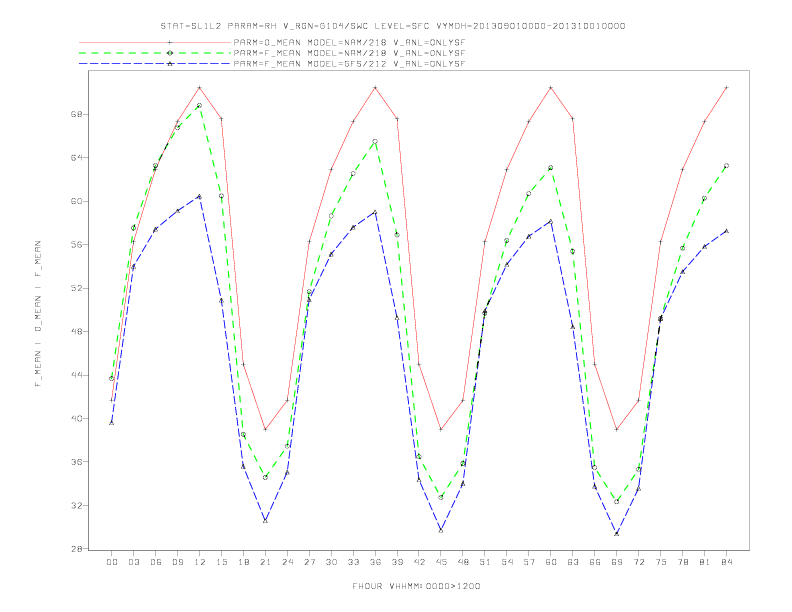Screen dimensions: 792x612
Task: Select legend entry PARM=O_MEAN MODEL=NAM/218
Action: (349, 43)
